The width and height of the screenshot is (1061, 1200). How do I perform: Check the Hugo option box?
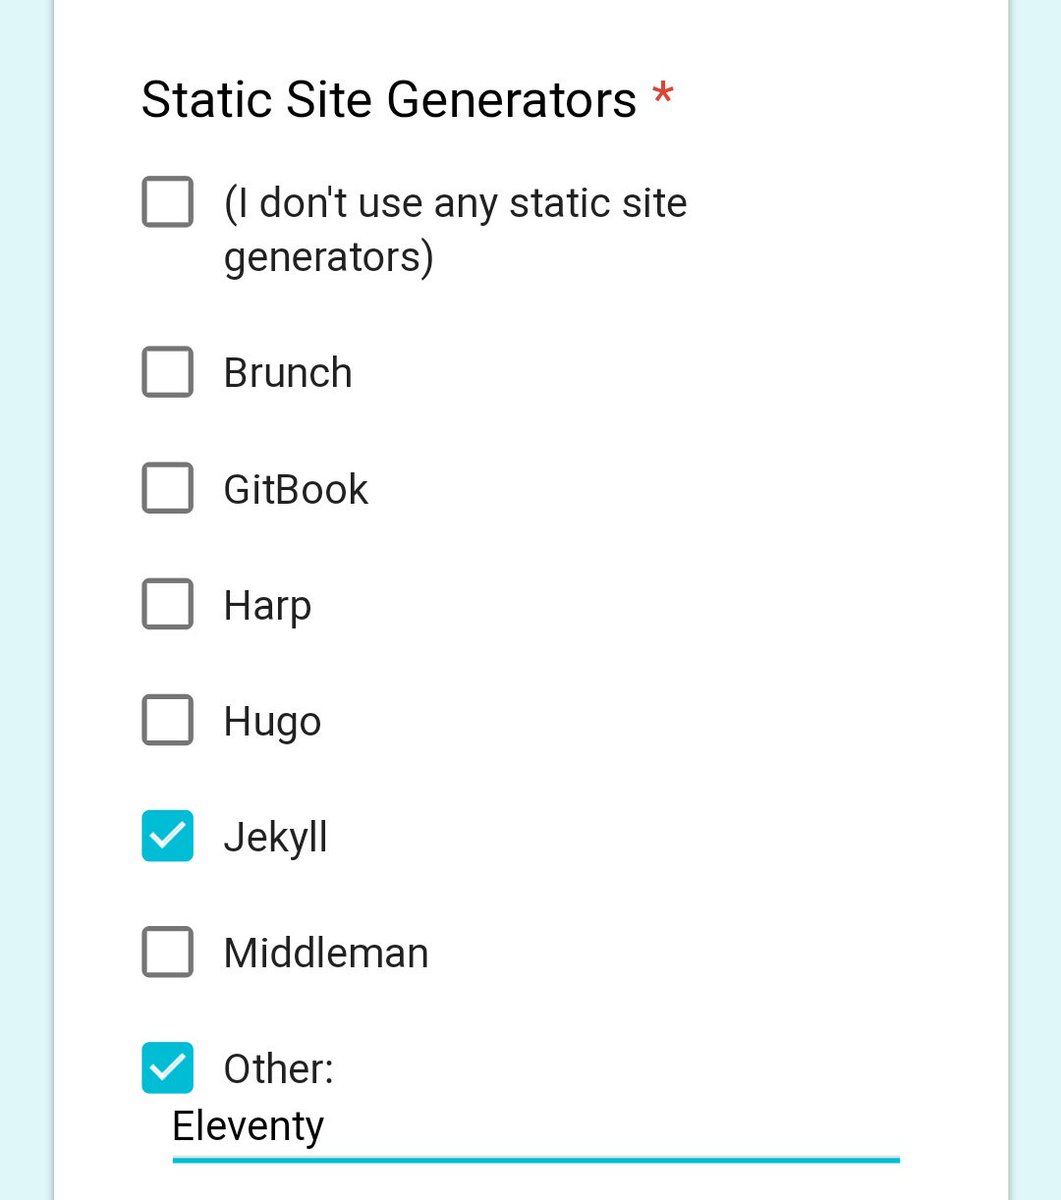(x=167, y=720)
